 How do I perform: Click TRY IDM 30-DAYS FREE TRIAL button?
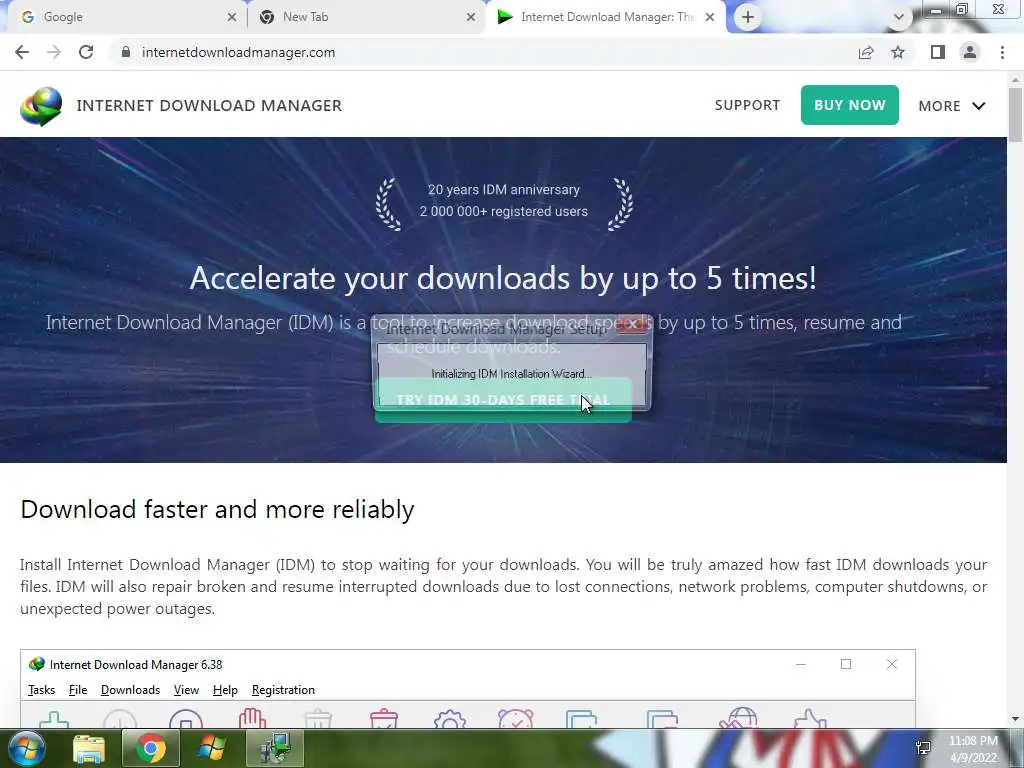503,400
